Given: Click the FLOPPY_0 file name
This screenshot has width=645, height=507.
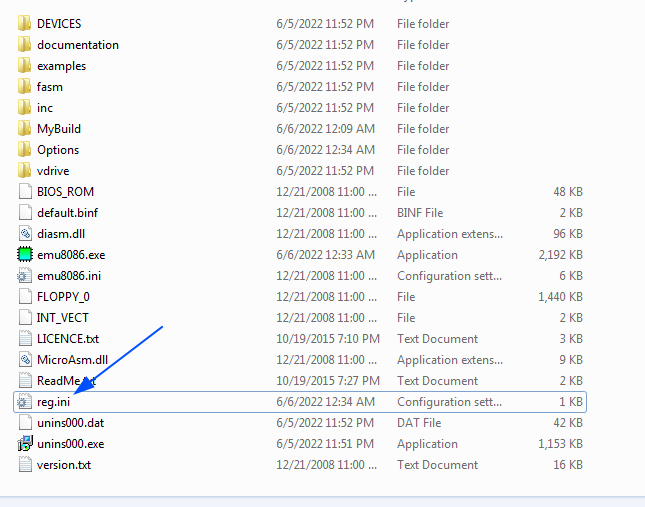Looking at the screenshot, I should click(63, 297).
